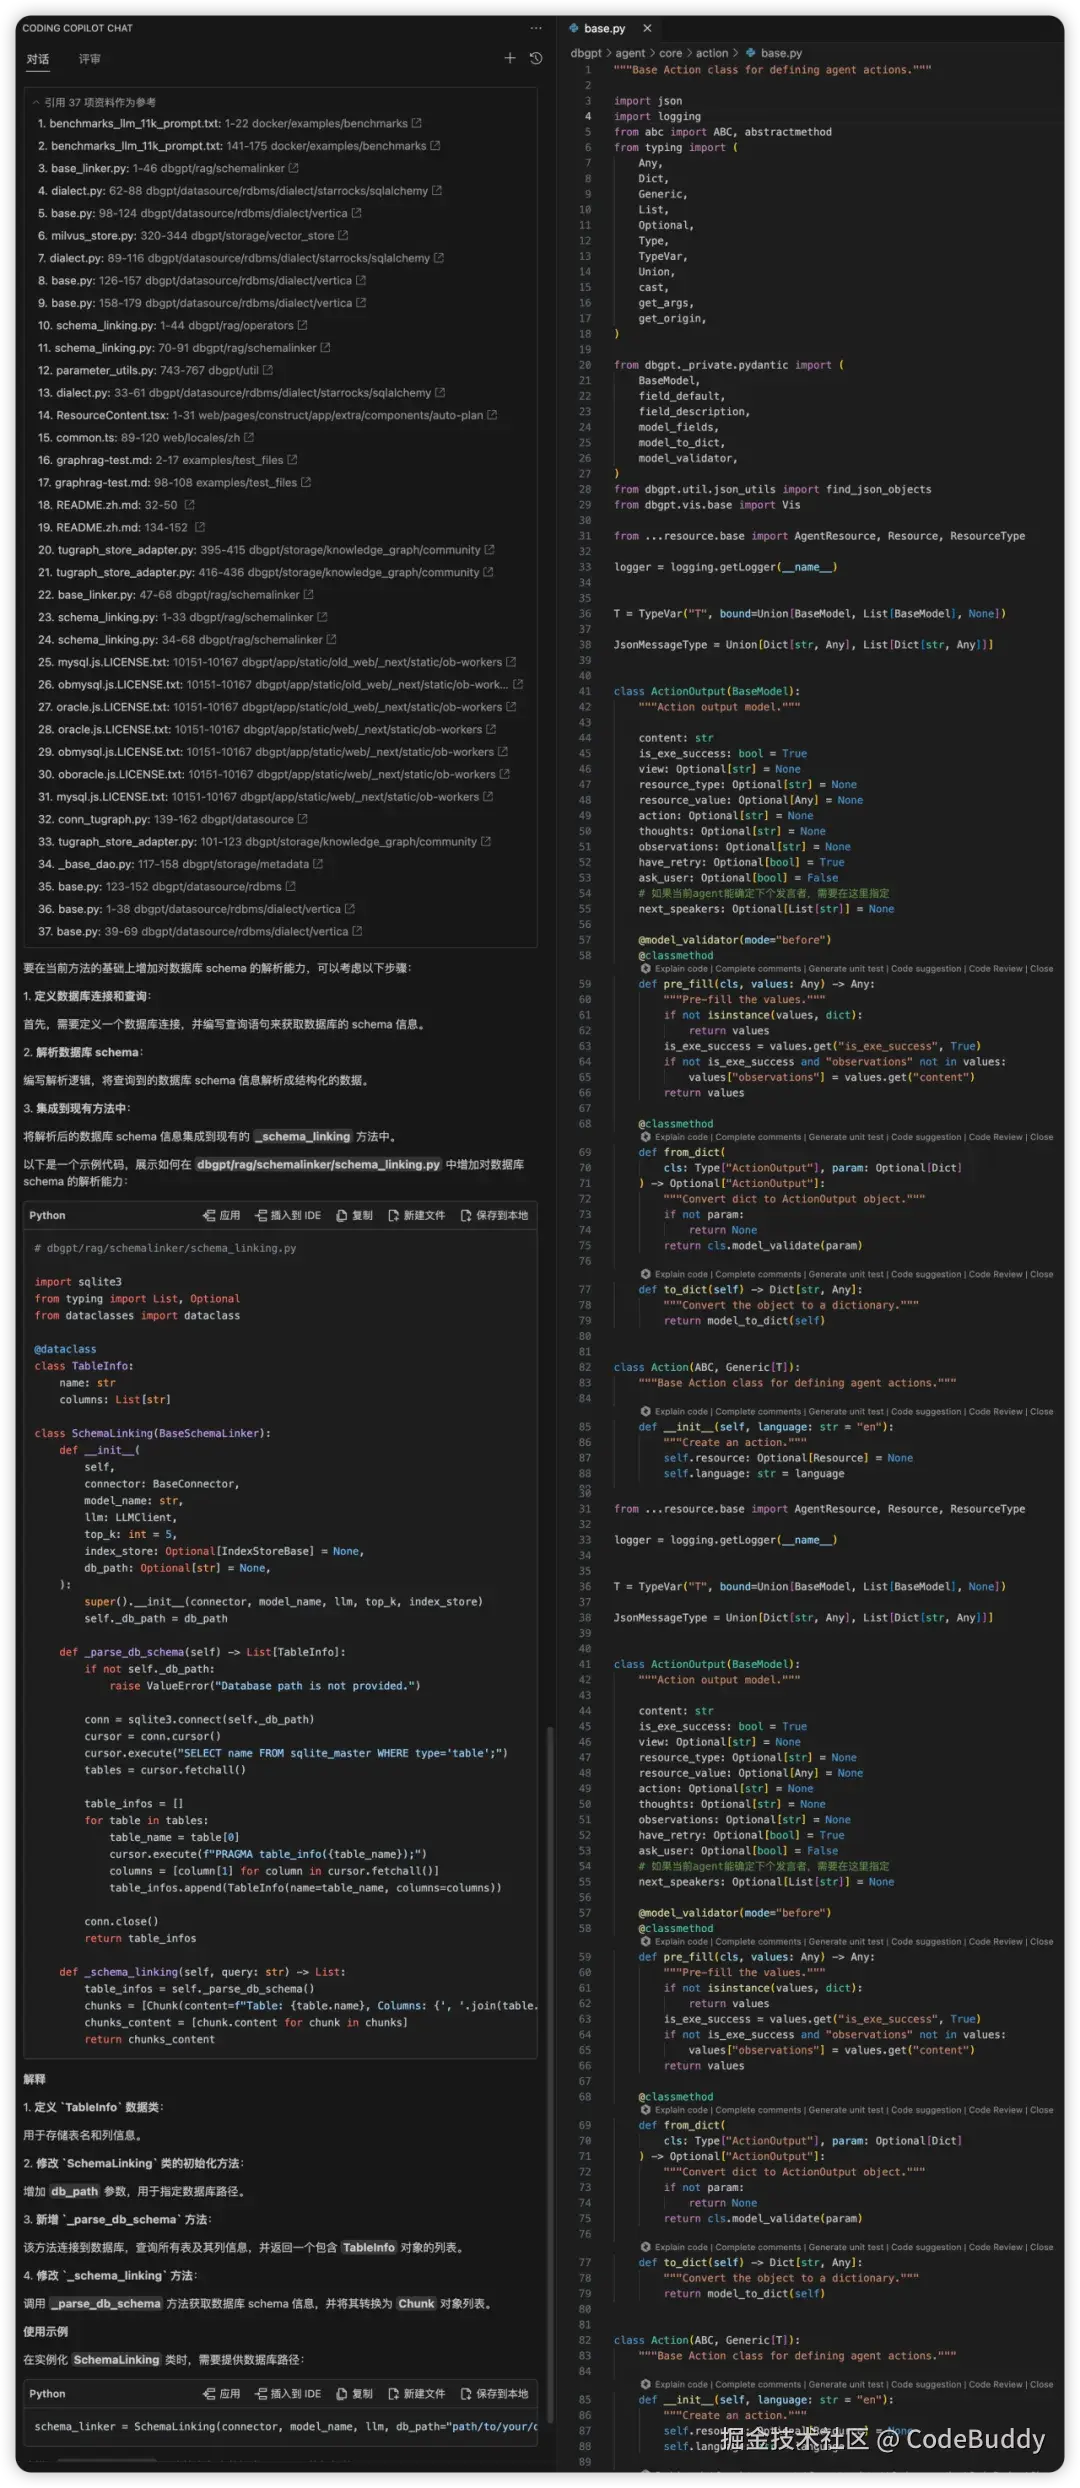Open external link icon for reference 18 README.zh.md
1080x2488 pixels.
(x=190, y=506)
